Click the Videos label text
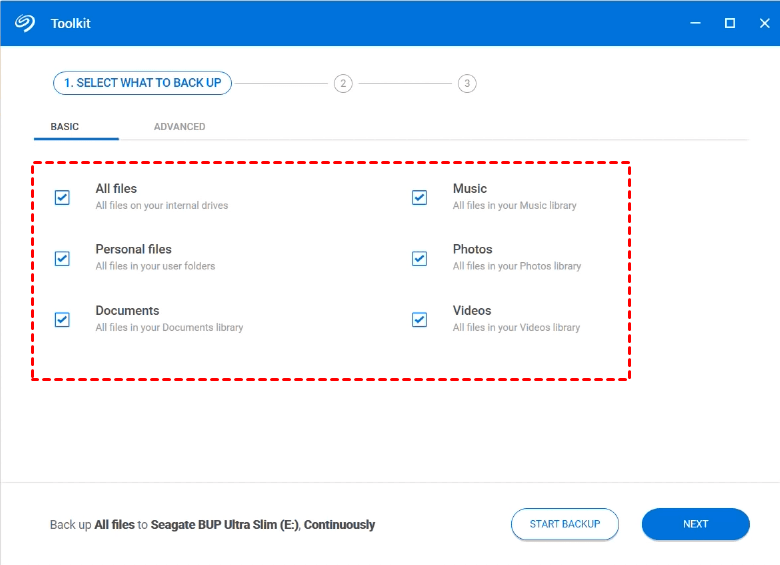Viewport: 780px width, 565px height. (472, 310)
